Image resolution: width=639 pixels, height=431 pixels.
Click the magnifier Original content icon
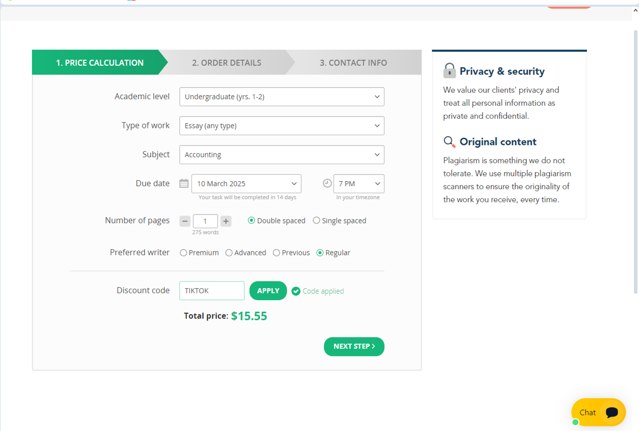pyautogui.click(x=450, y=142)
